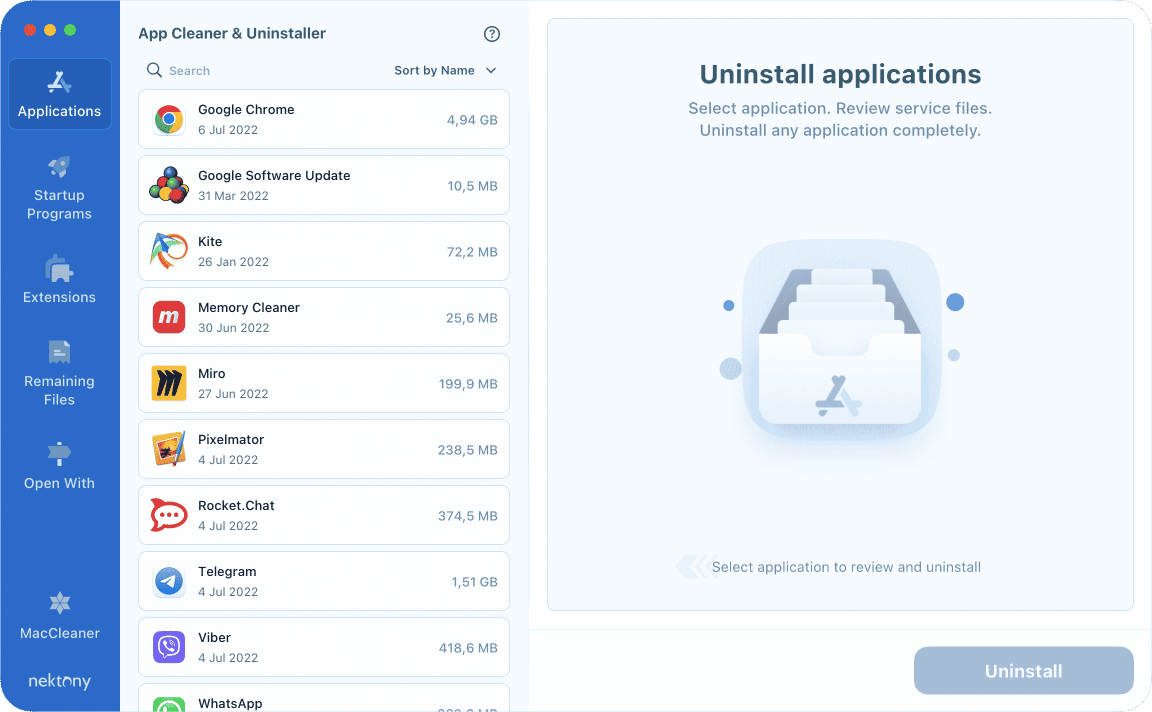1152x712 pixels.
Task: Click the 30 Jun 2022 date
Action: point(234,328)
